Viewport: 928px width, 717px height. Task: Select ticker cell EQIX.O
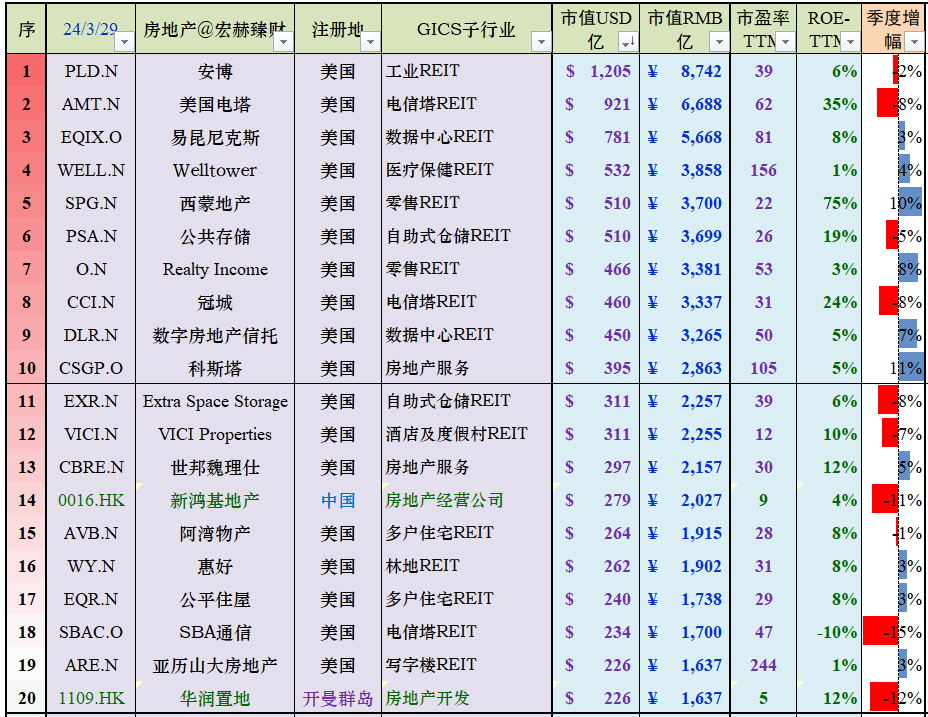tap(91, 137)
